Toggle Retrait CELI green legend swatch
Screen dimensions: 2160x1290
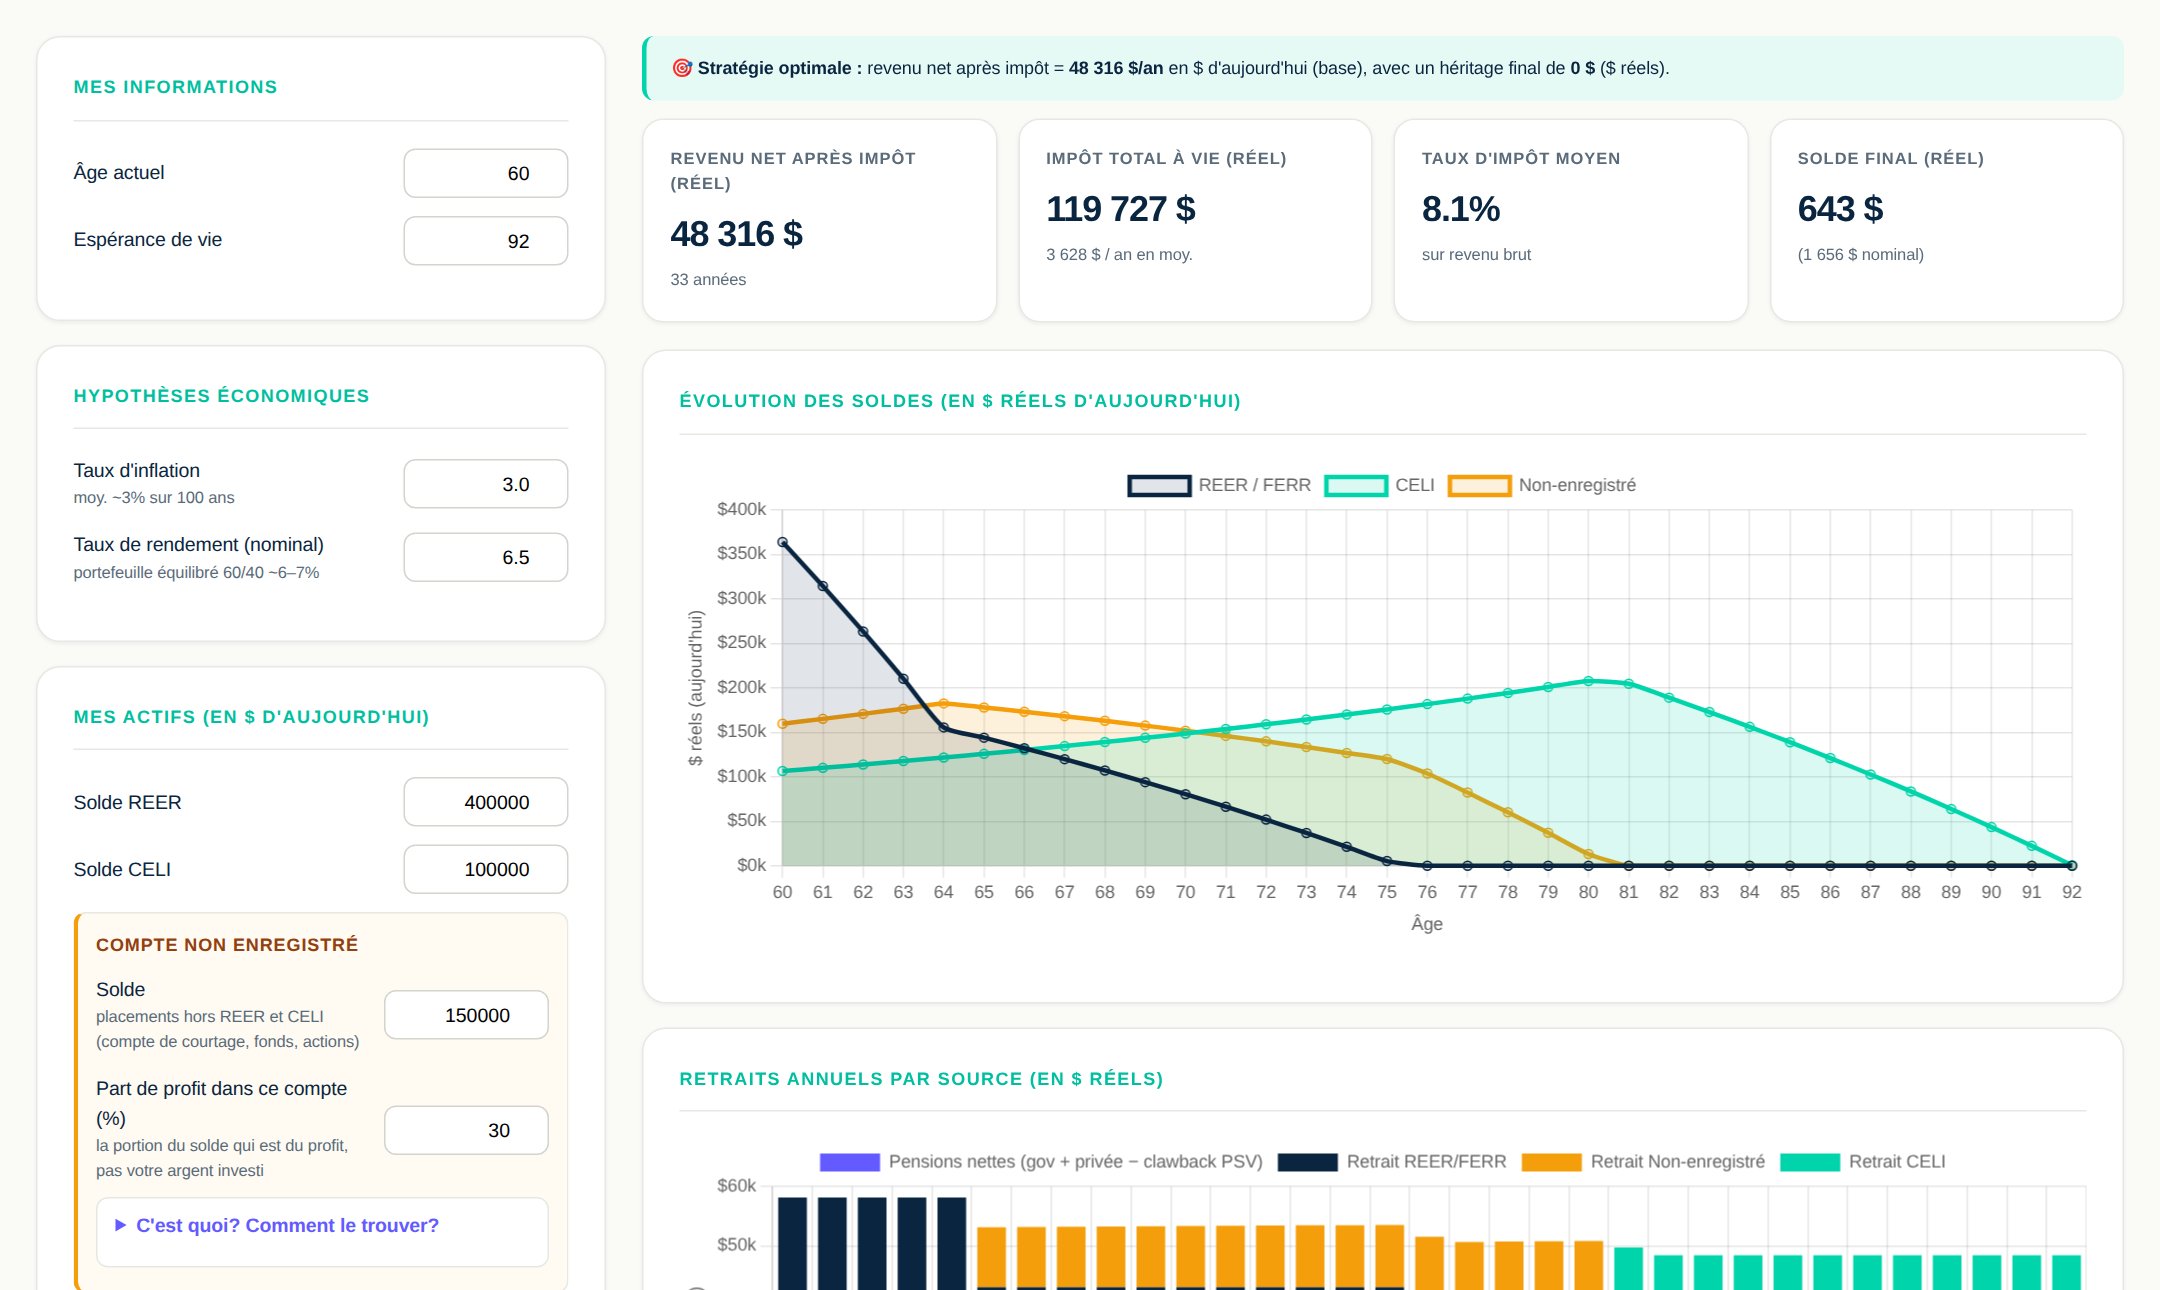1810,1162
